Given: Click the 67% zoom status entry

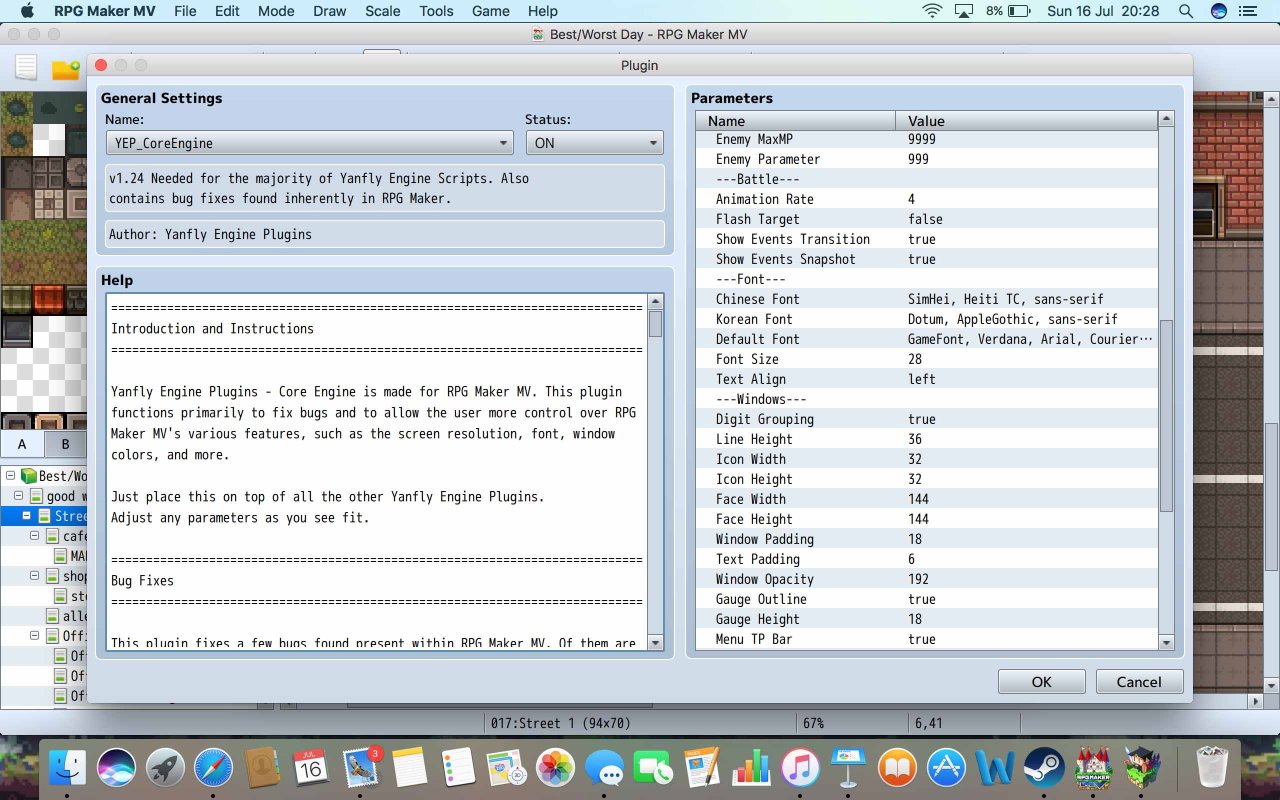Looking at the screenshot, I should point(813,723).
